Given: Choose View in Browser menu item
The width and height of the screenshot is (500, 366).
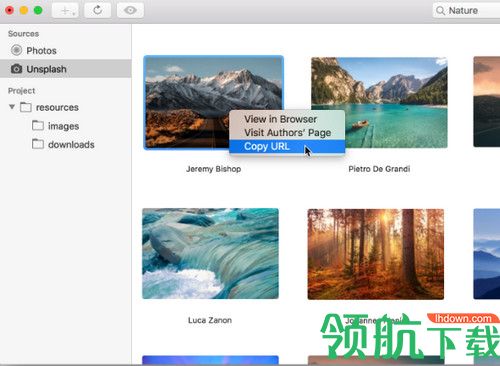Looking at the screenshot, I should [287, 119].
